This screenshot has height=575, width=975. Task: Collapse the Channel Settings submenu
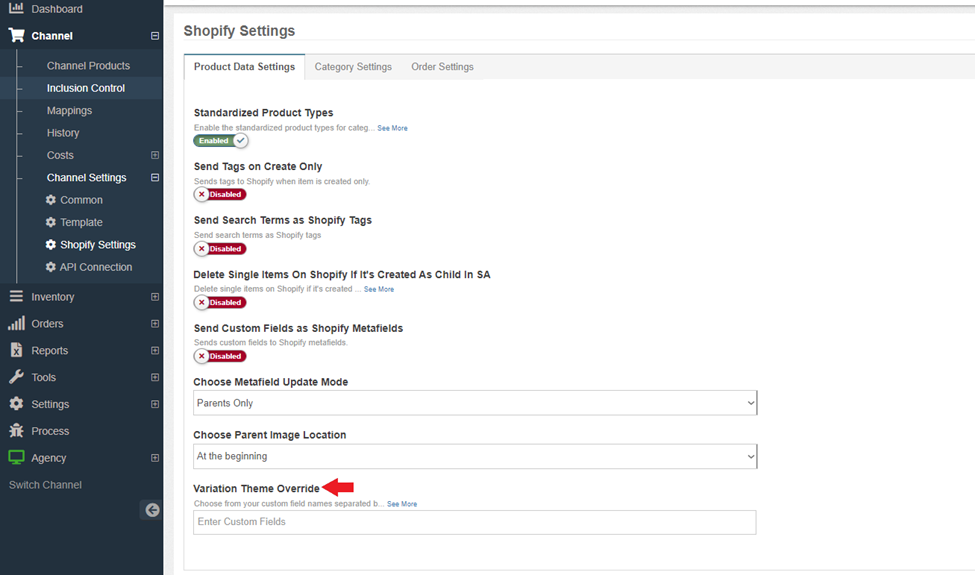coord(155,178)
